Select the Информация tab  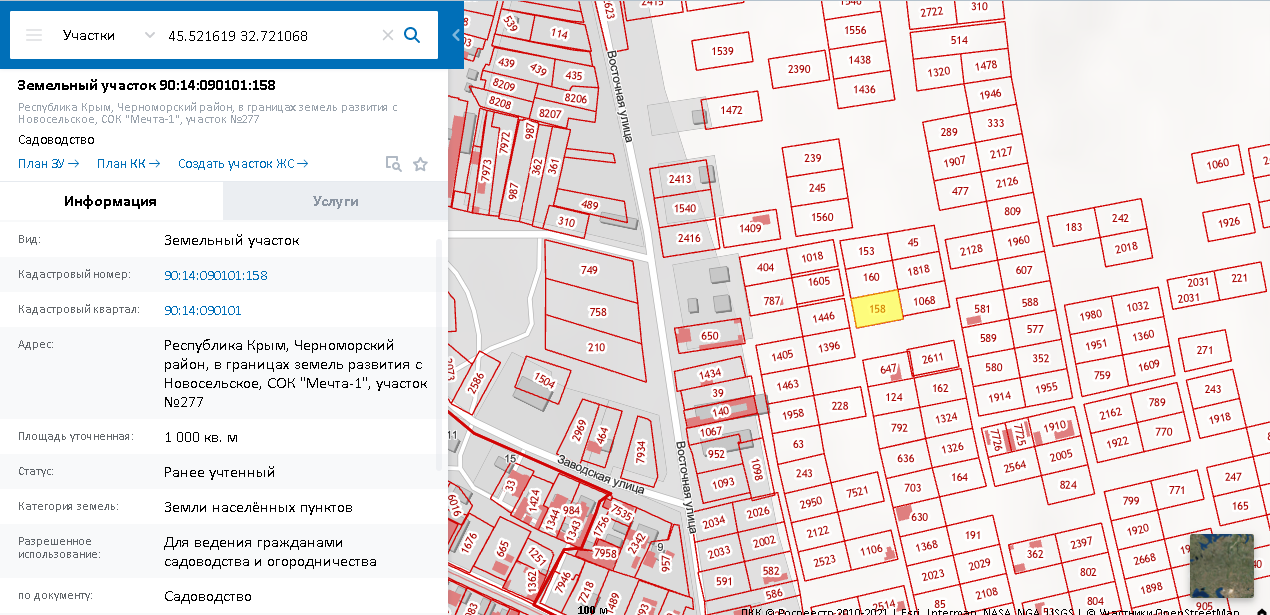click(x=111, y=201)
